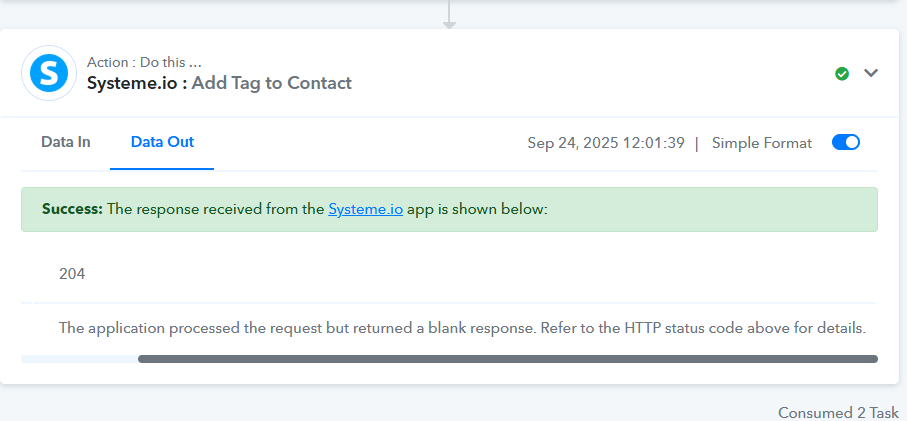
Task: Click the Simple Format label text
Action: pyautogui.click(x=762, y=143)
